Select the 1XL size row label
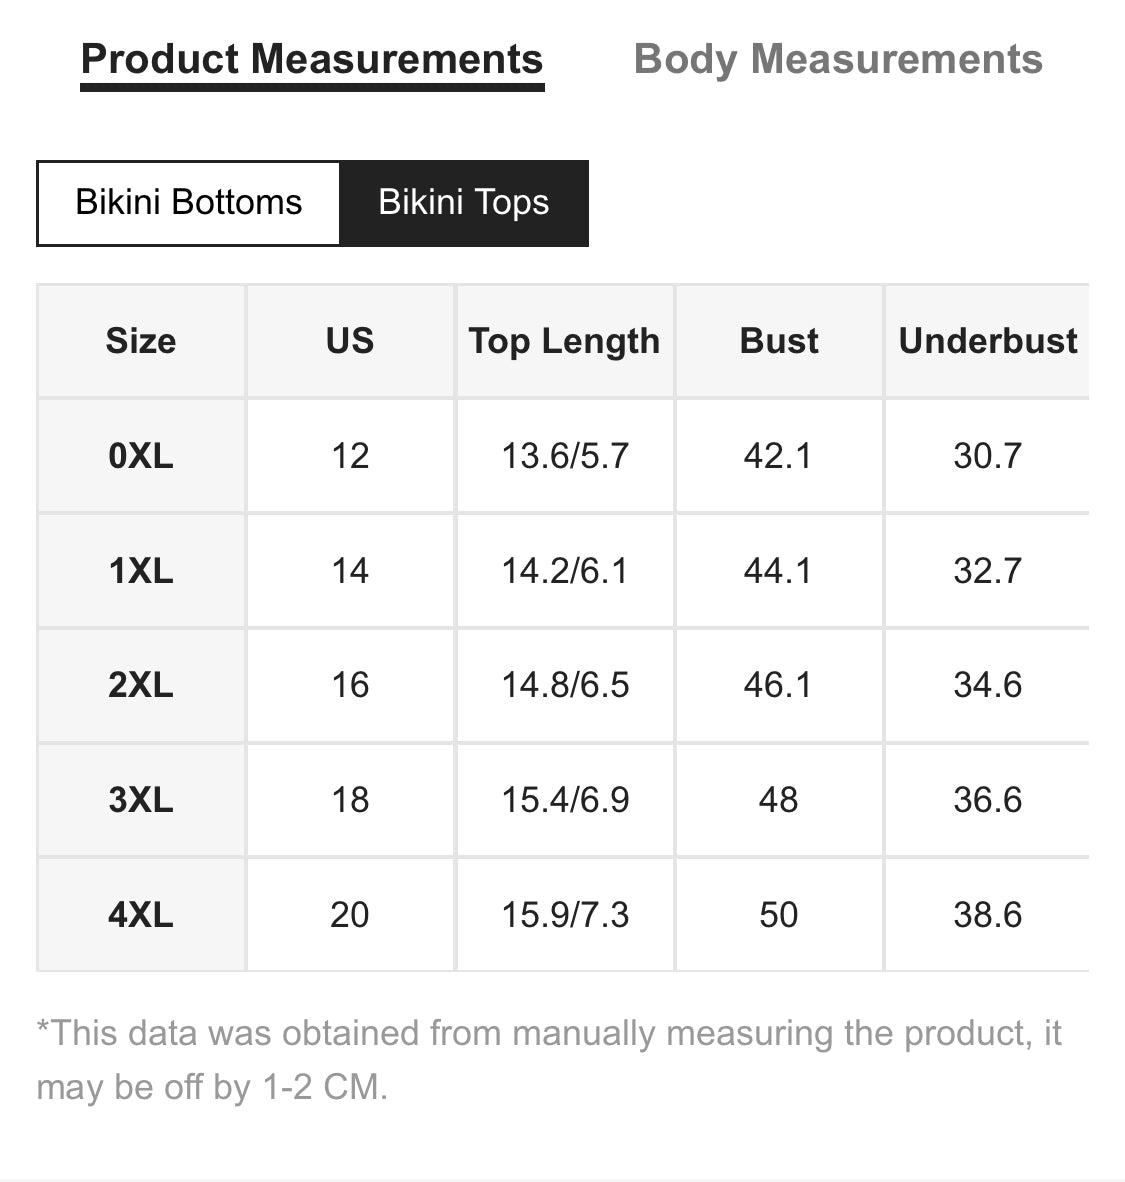1125x1182 pixels. pos(141,571)
